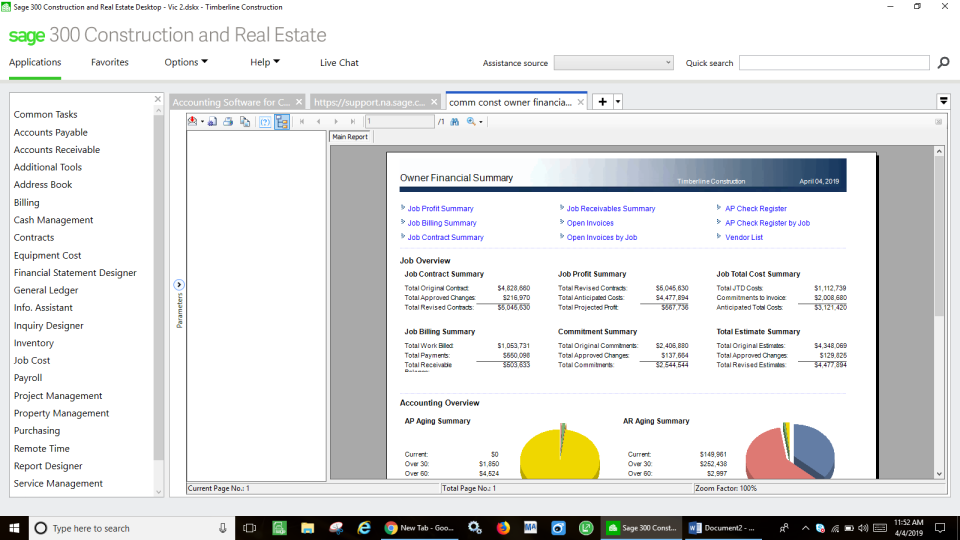Open the Job Receivables Summary link
Image resolution: width=960 pixels, height=540 pixels.
tap(611, 209)
